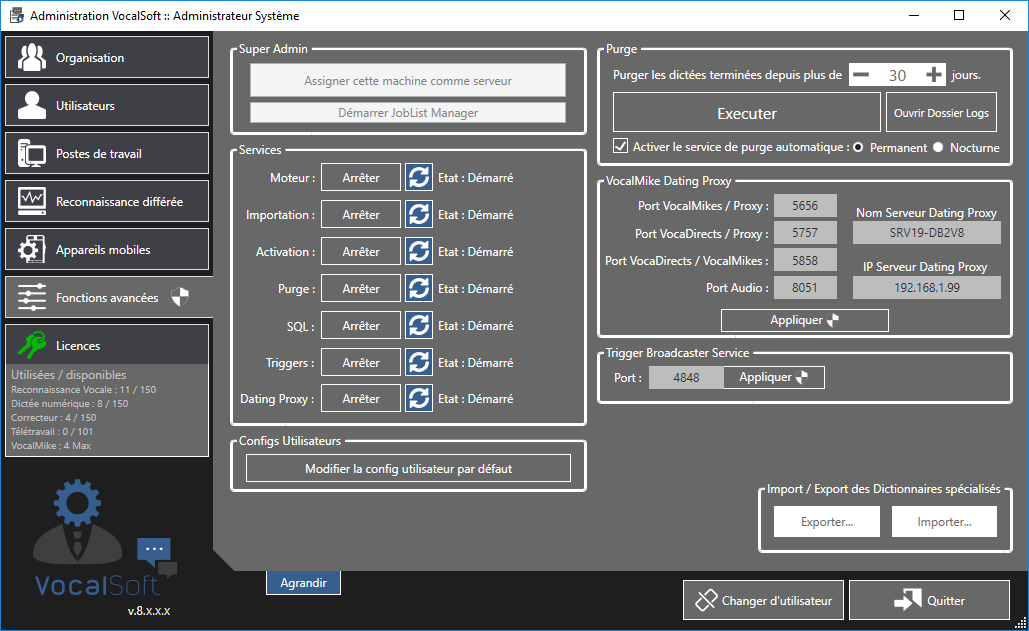The image size is (1029, 631).
Task: Select Fonctions avancées section
Action: 108,297
